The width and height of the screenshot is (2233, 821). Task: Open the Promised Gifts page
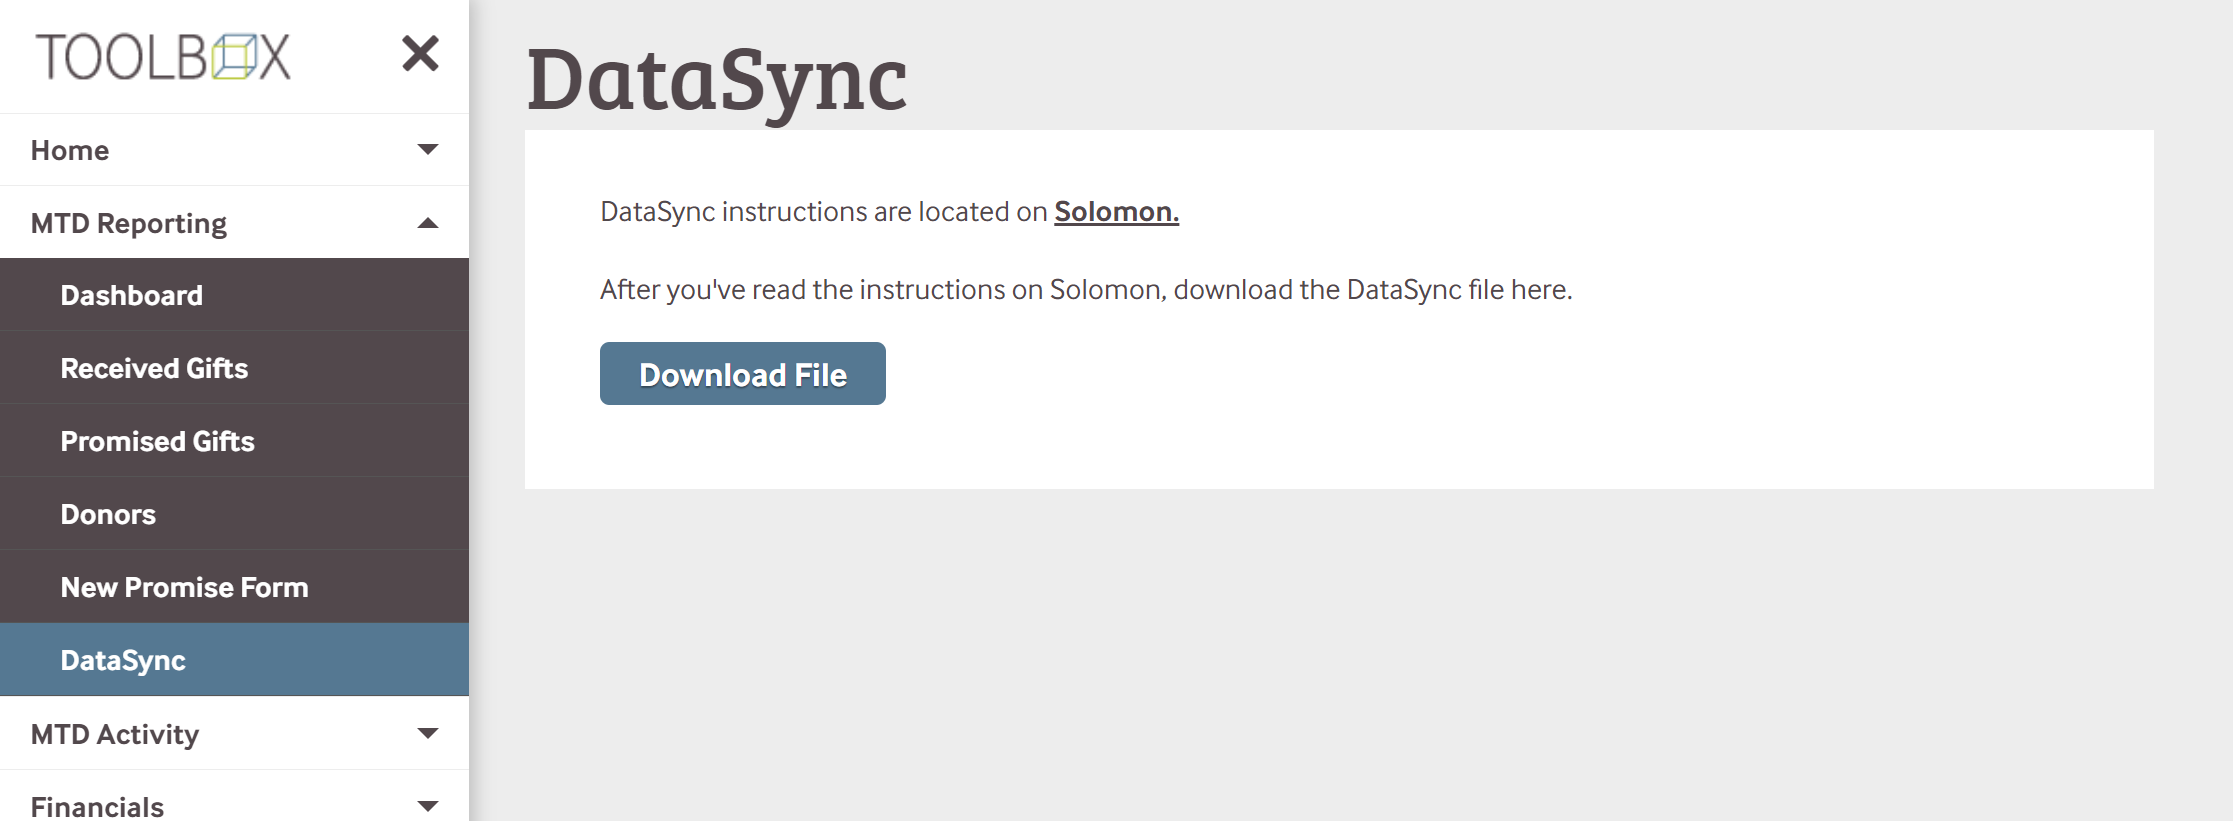click(158, 441)
